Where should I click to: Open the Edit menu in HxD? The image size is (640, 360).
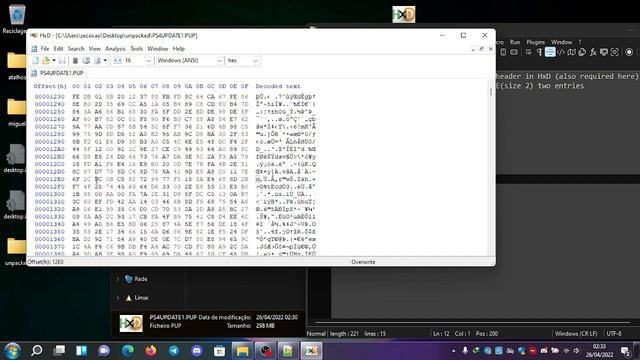[x=58, y=49]
